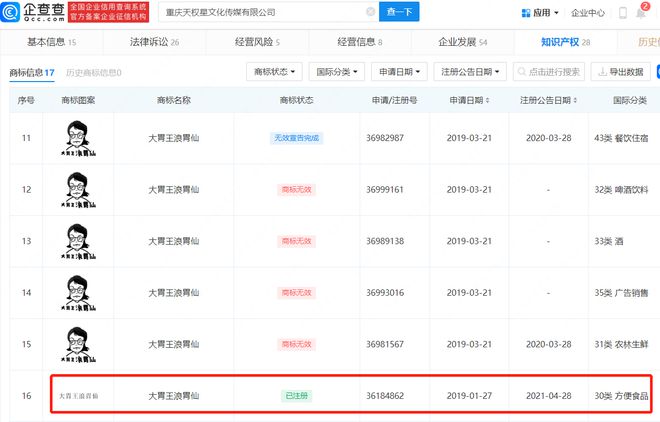Click registration number 36981567
Screen dimensions: 660x422
(x=385, y=344)
